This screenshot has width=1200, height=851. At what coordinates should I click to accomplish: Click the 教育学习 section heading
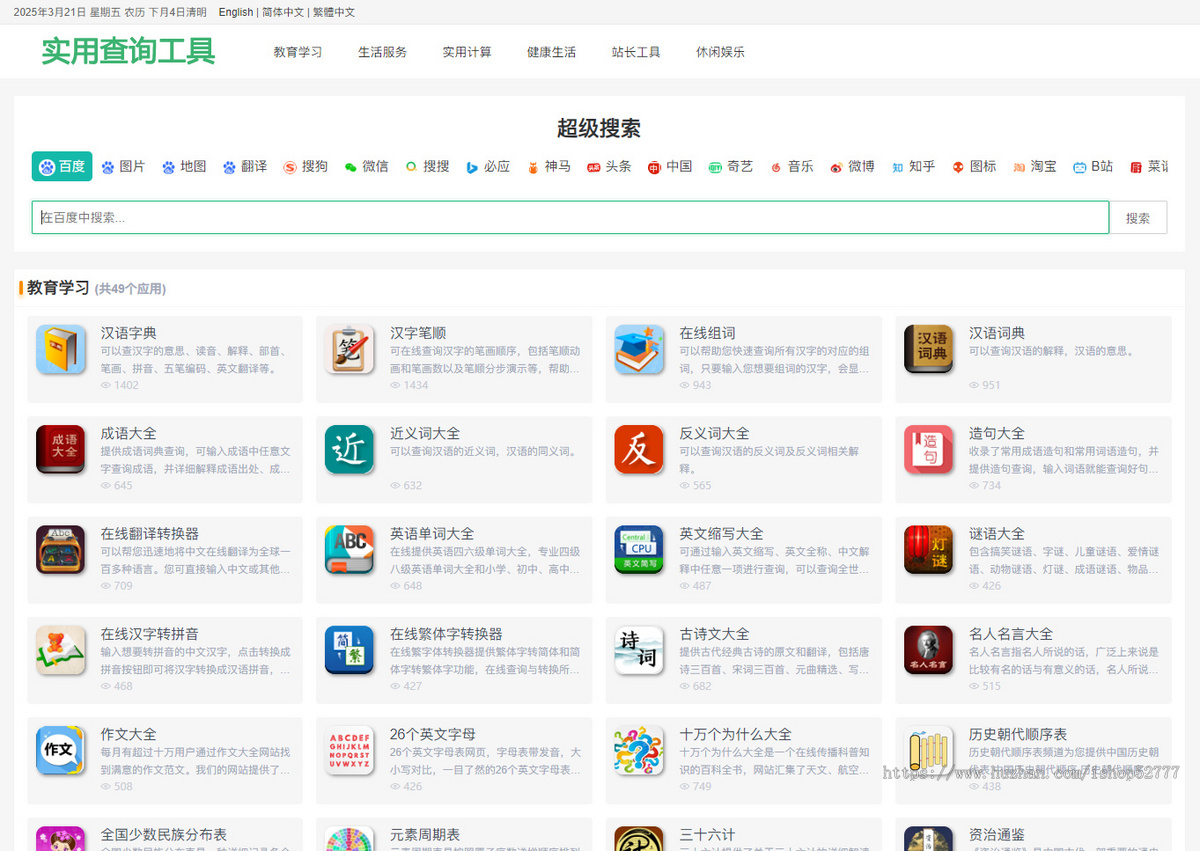coord(58,288)
